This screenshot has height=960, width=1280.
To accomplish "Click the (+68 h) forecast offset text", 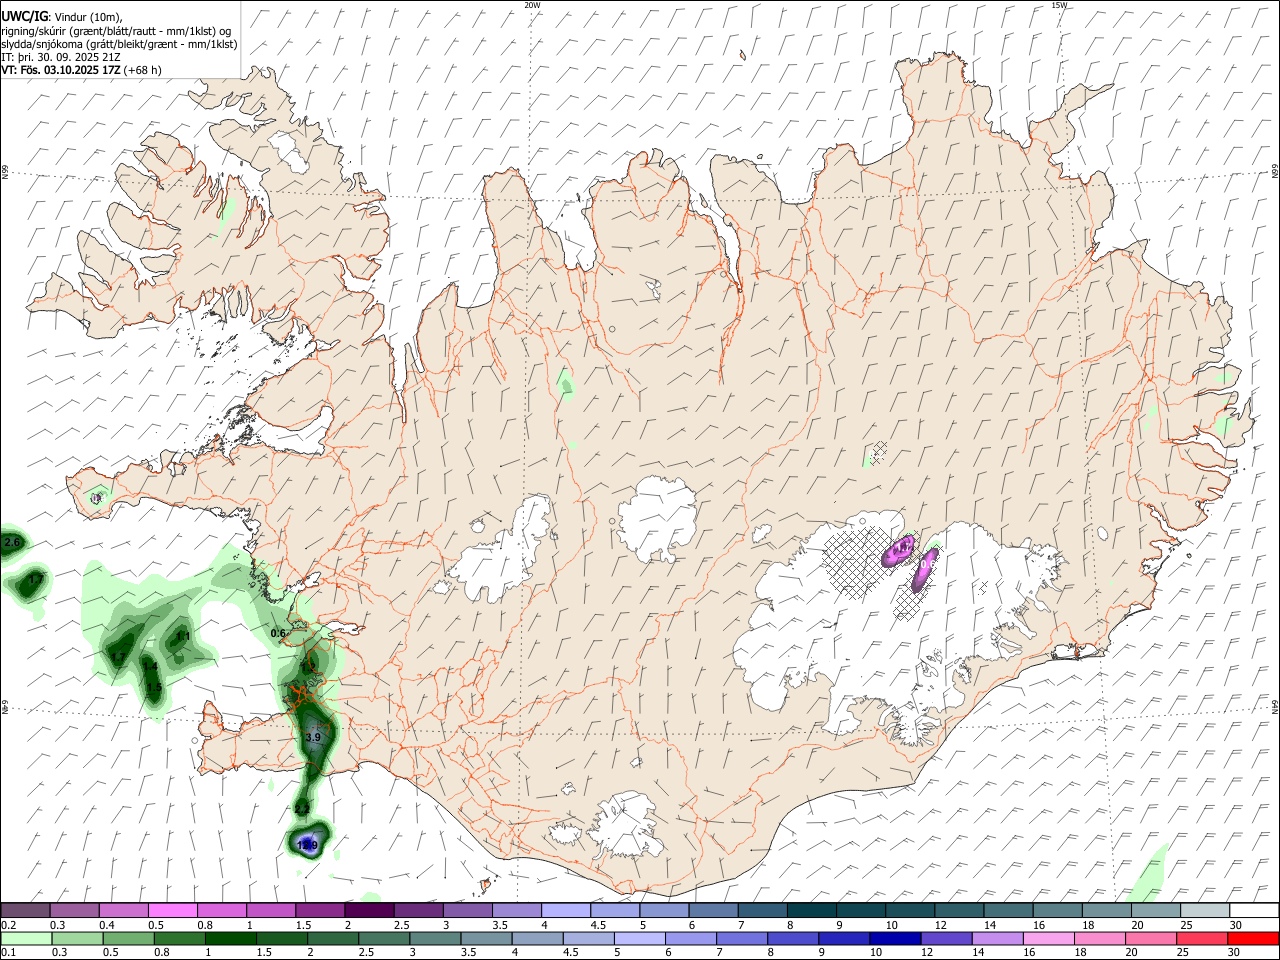I will 142,70.
